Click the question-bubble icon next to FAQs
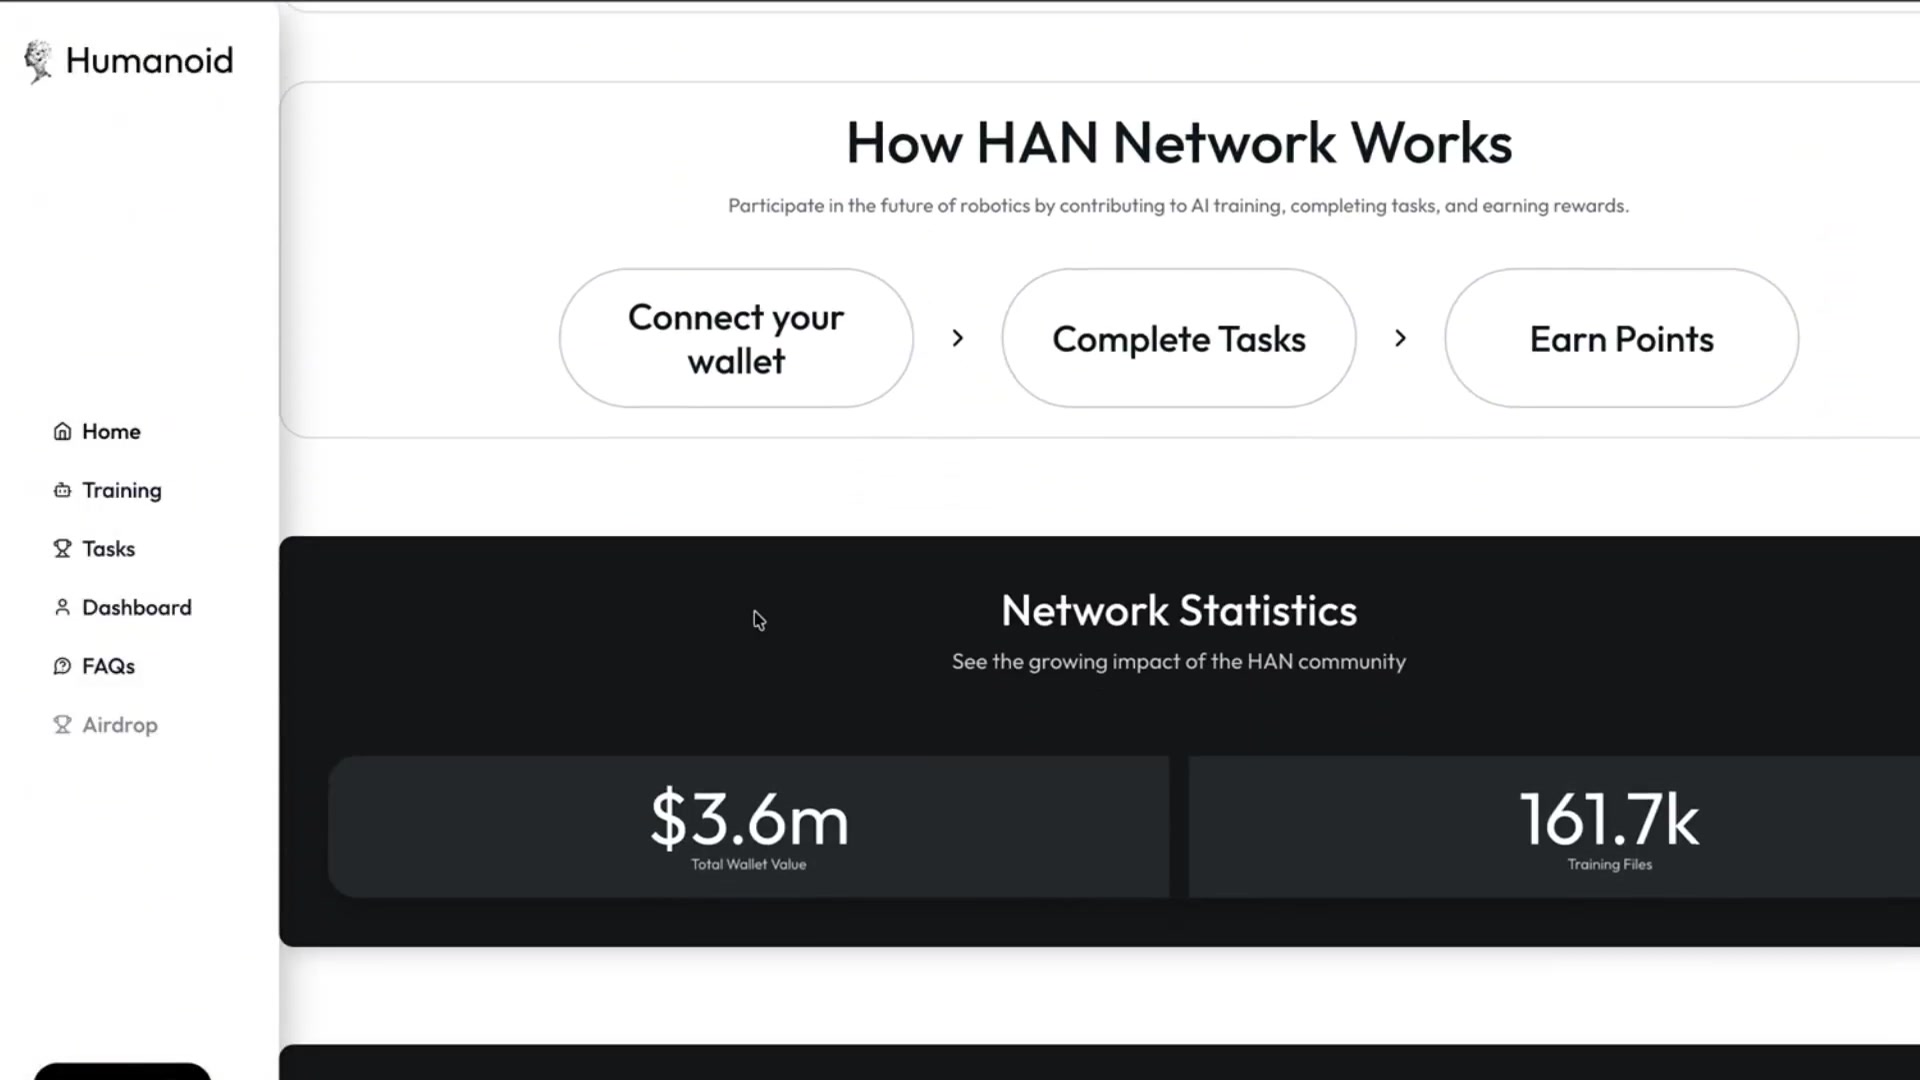1920x1080 pixels. [62, 666]
